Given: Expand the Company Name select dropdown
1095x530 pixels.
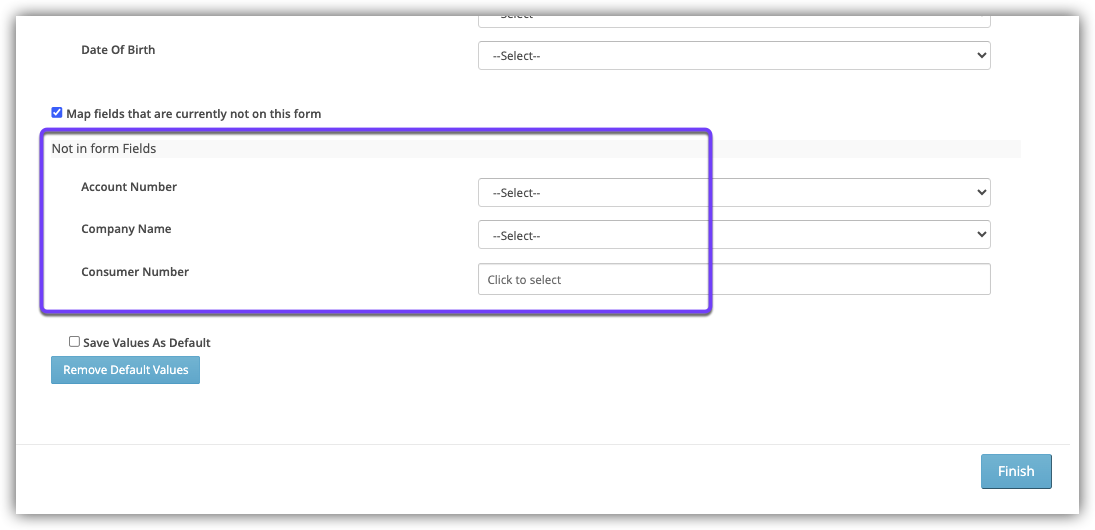Looking at the screenshot, I should pyautogui.click(x=733, y=235).
